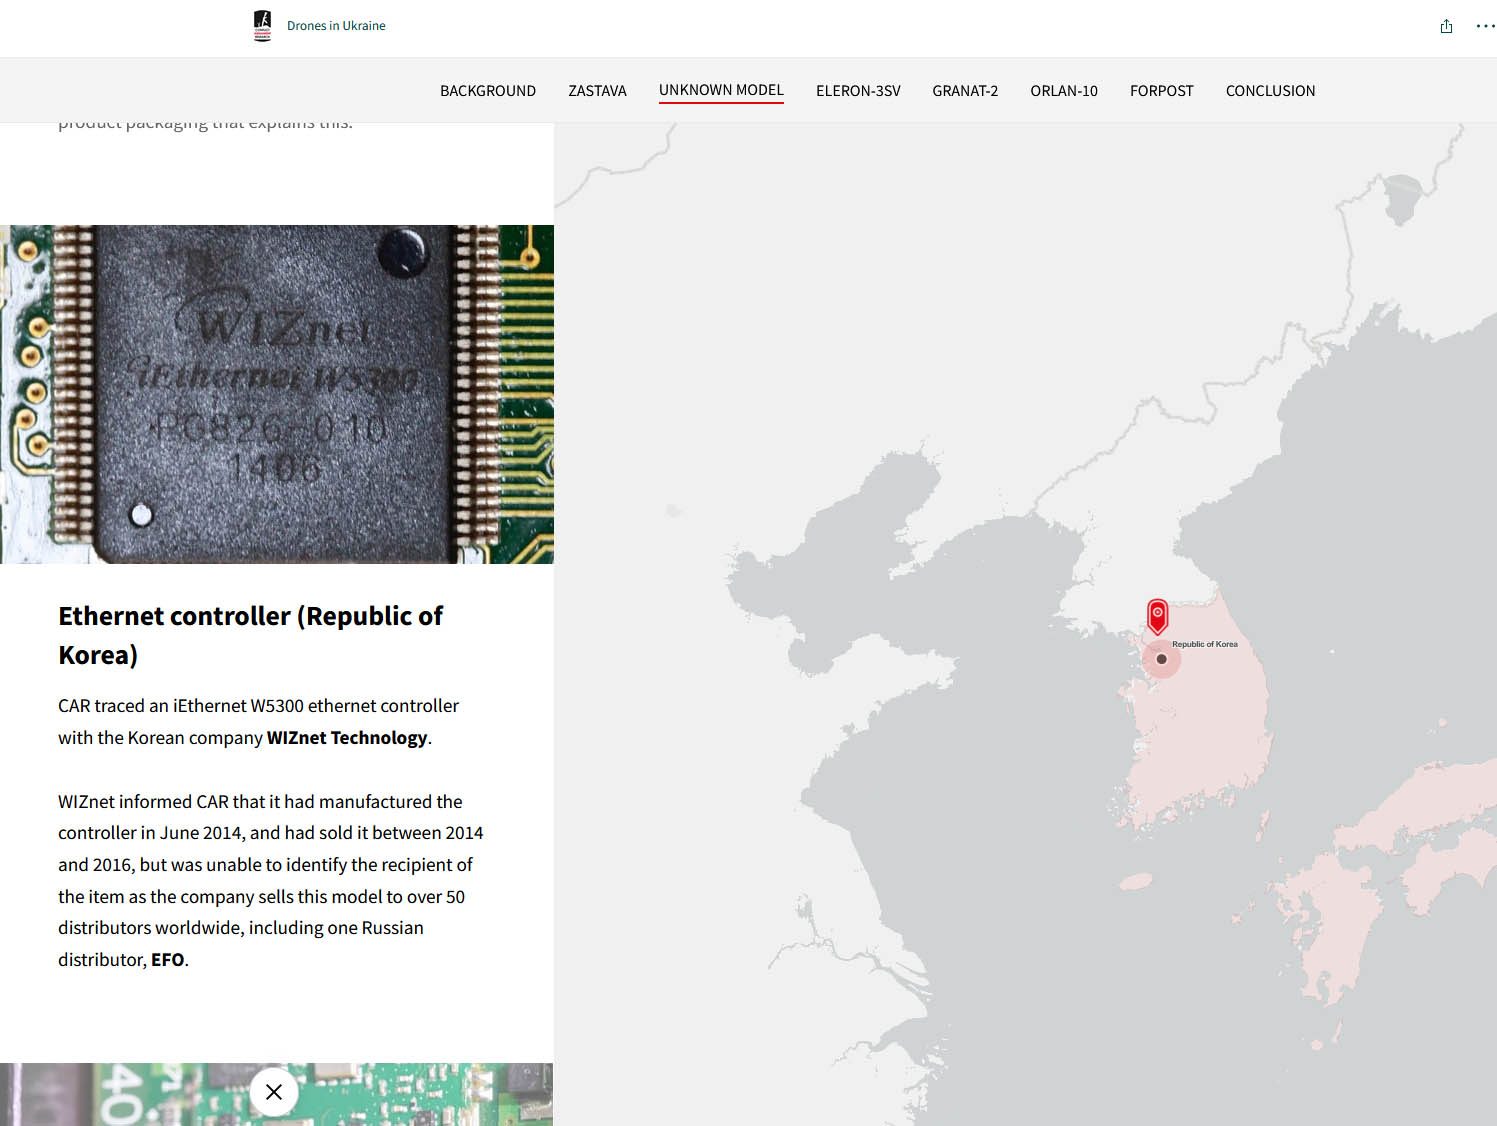
Task: Navigate to the ELERON-3SV section
Action: click(x=858, y=91)
